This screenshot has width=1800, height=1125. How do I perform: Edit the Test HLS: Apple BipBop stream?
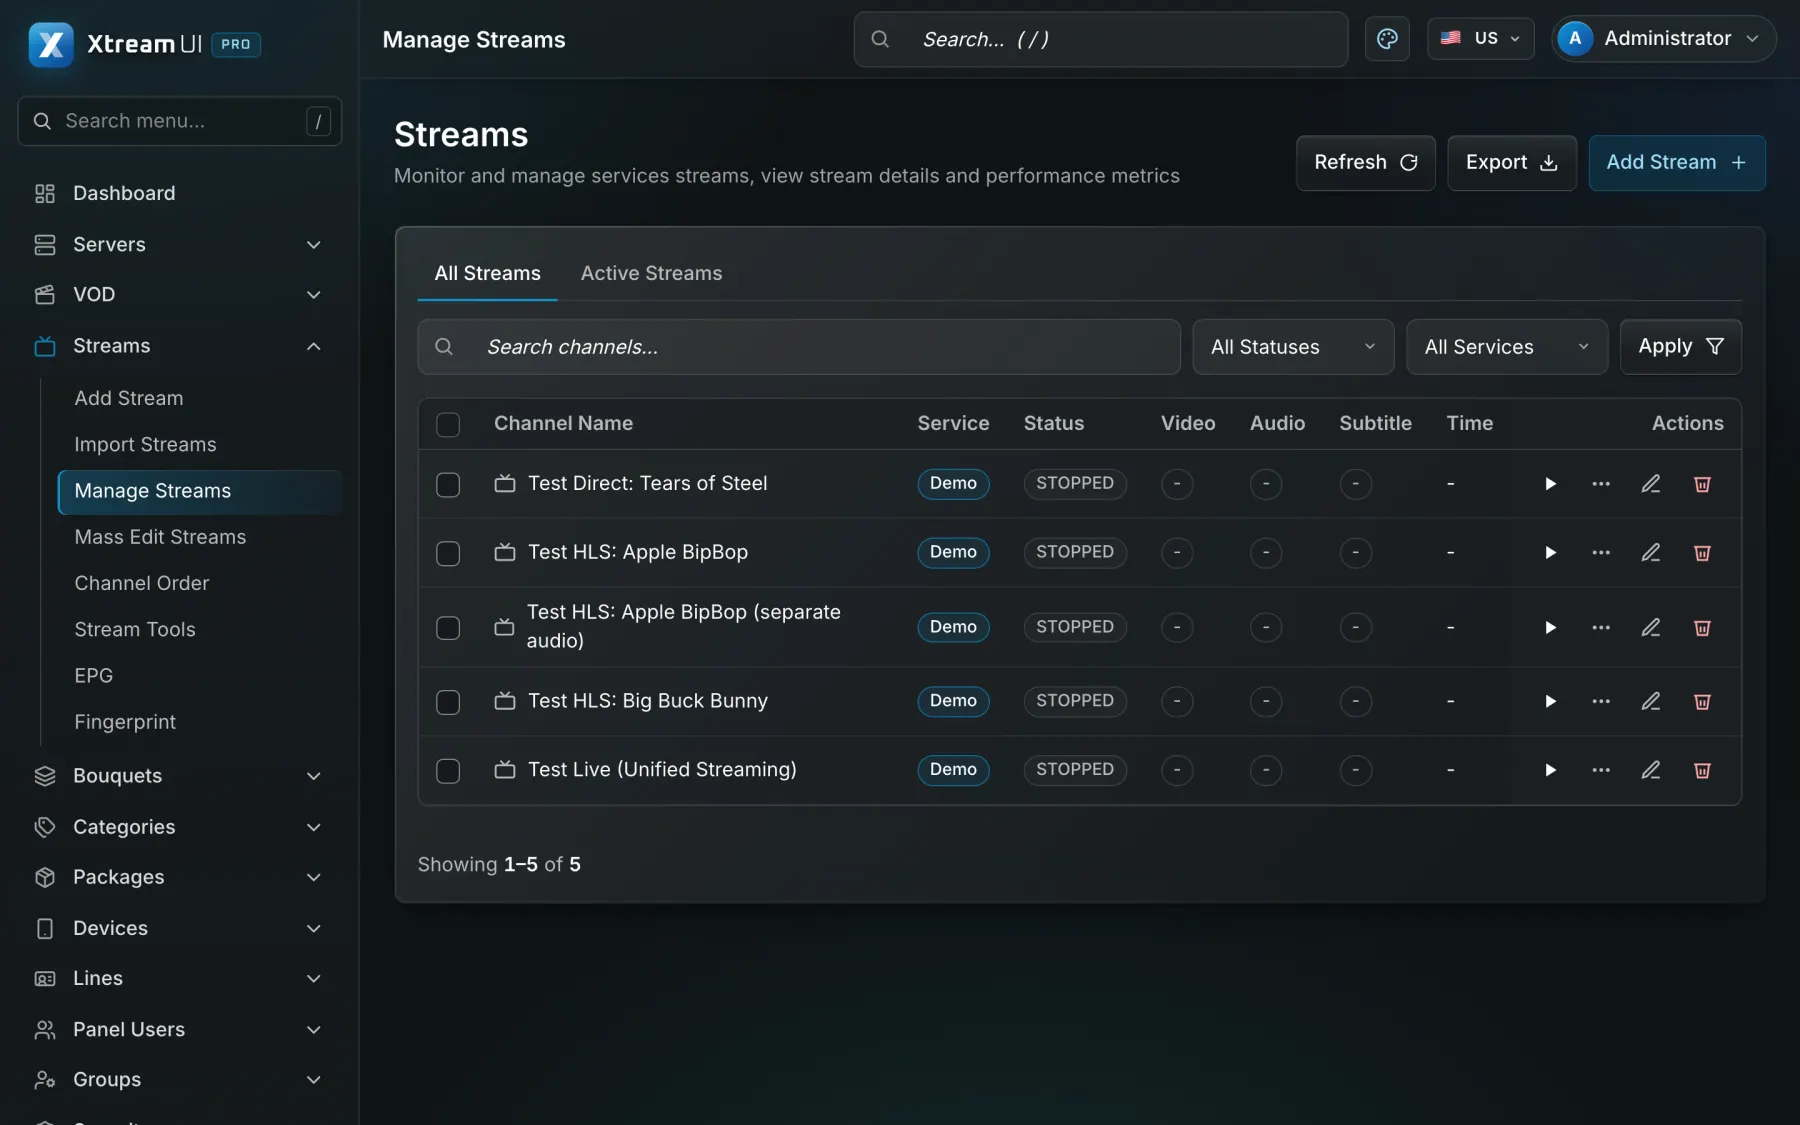pyautogui.click(x=1651, y=553)
